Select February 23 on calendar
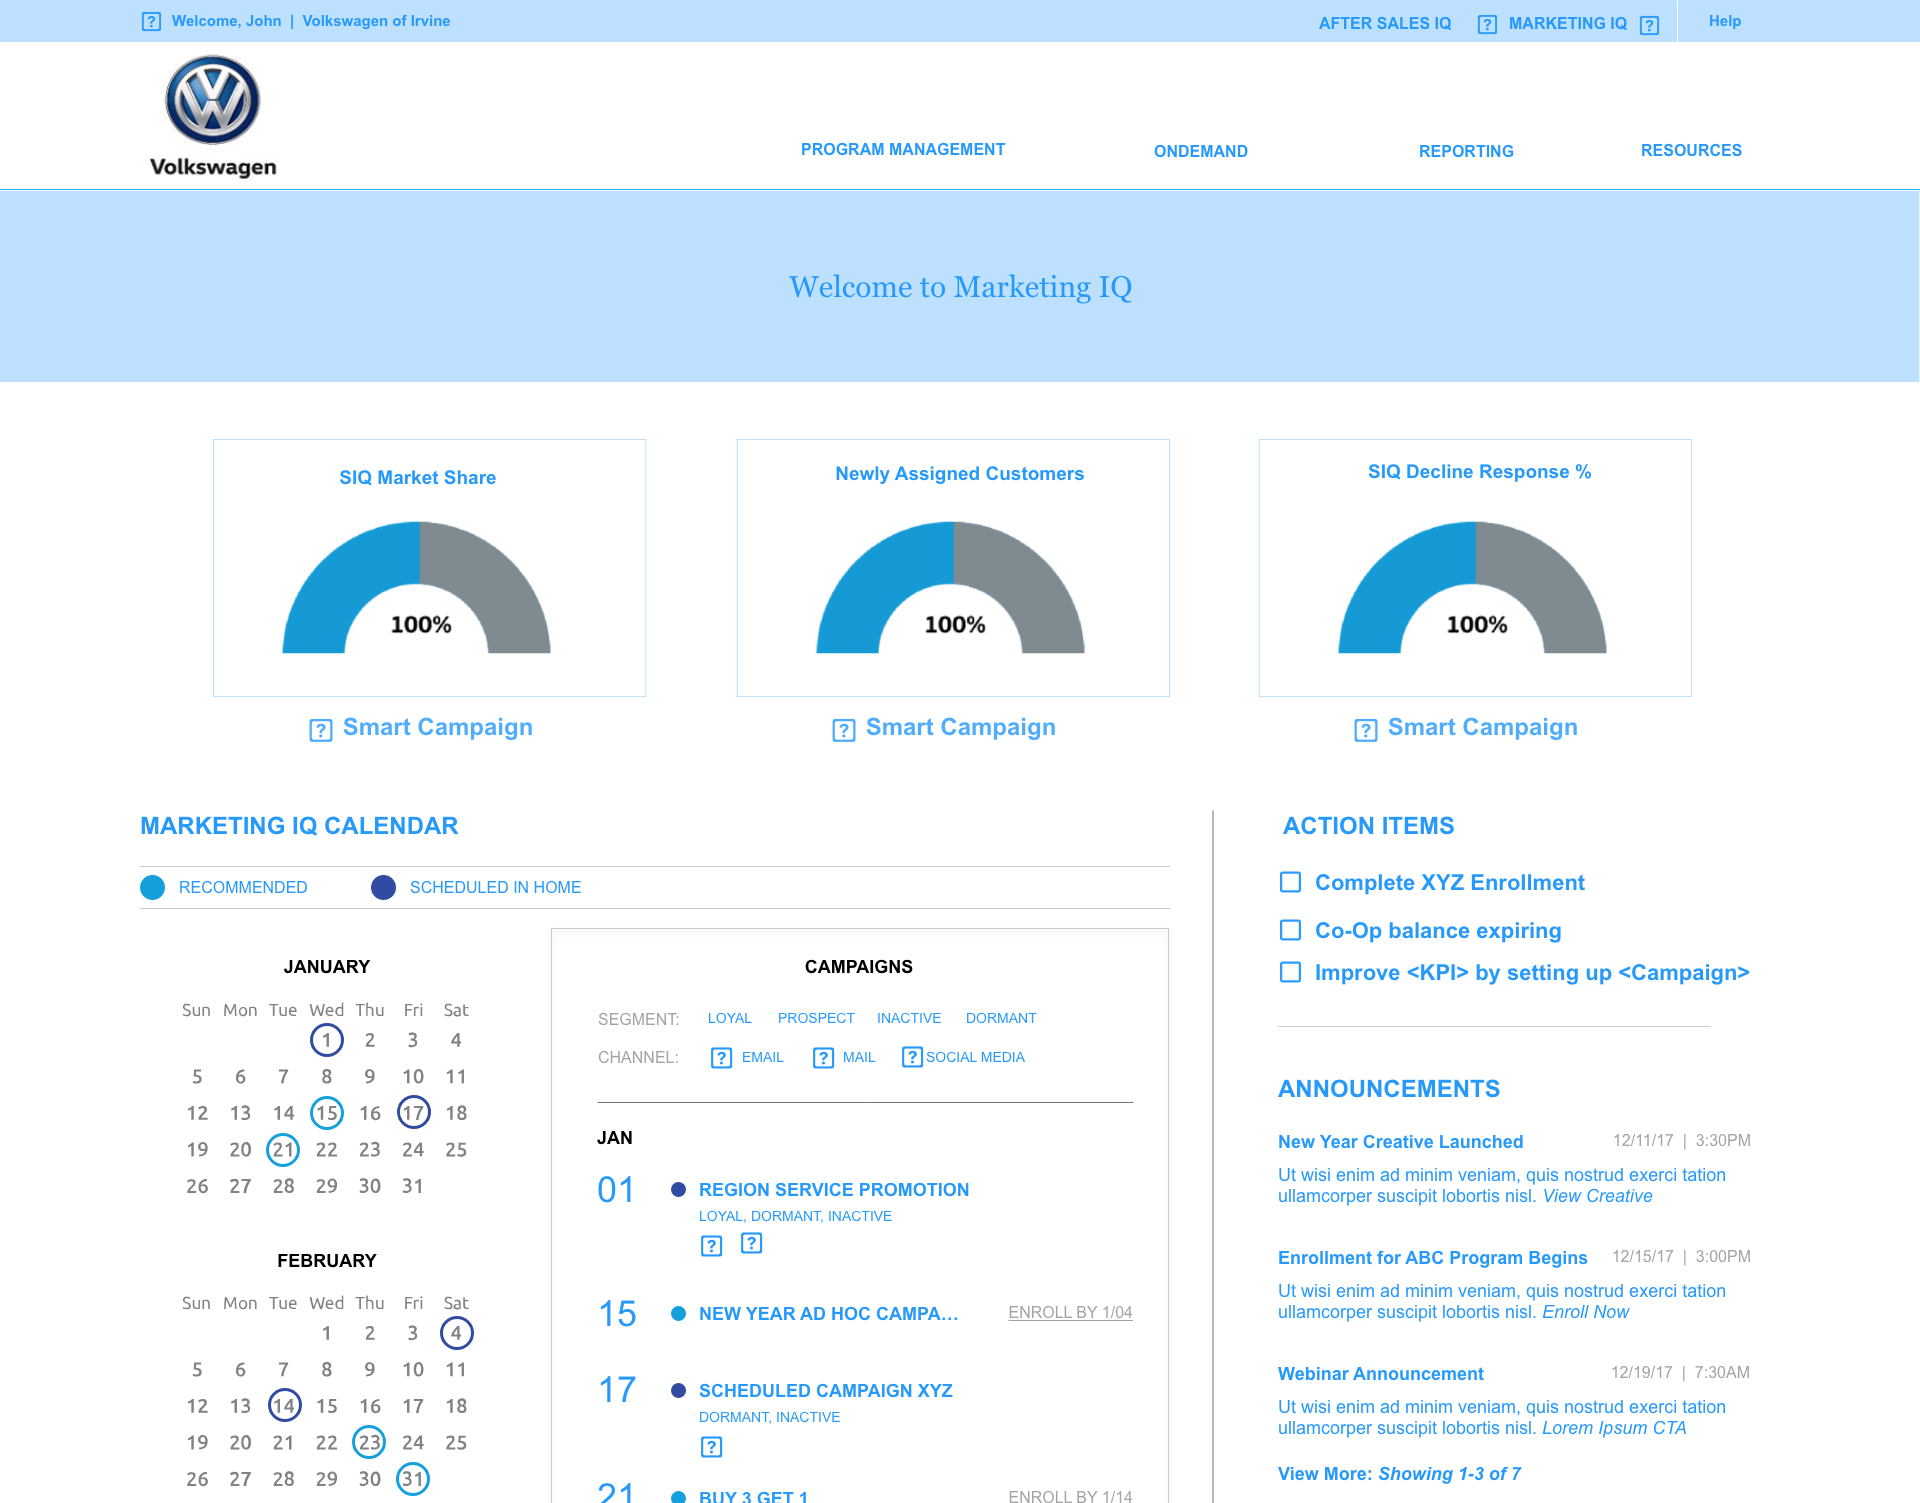Screen dimensions: 1920x1503 [x=369, y=1442]
